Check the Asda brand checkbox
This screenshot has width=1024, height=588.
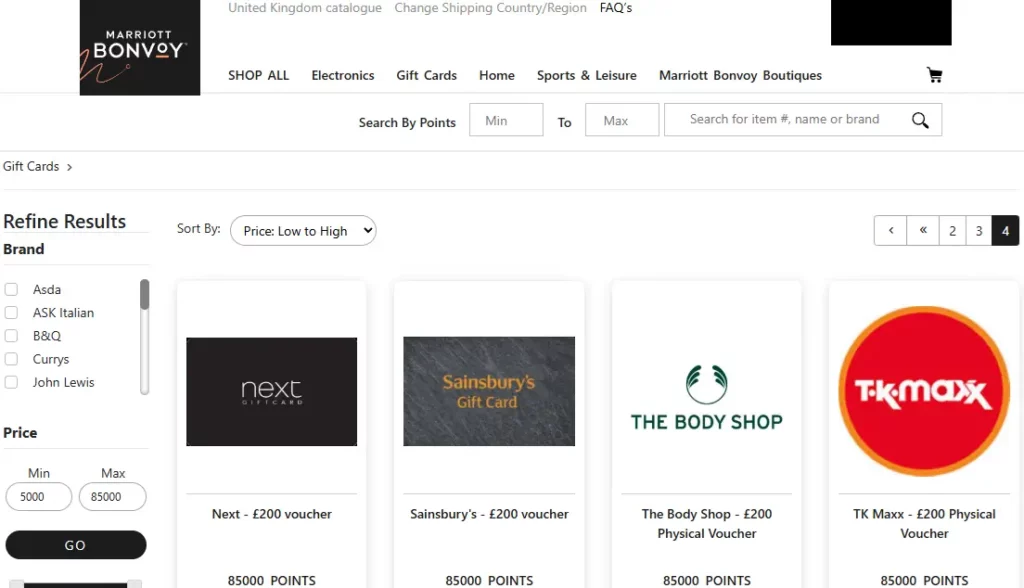pyautogui.click(x=12, y=290)
